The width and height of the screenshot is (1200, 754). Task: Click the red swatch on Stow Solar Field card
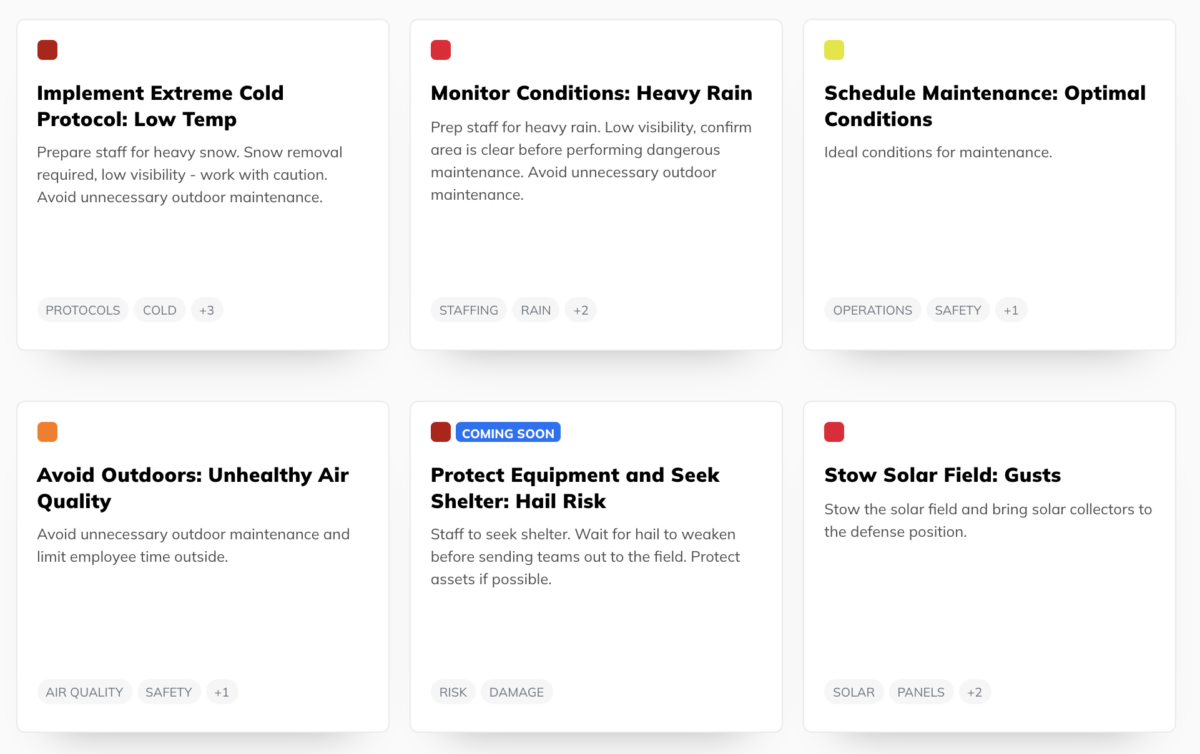click(834, 432)
